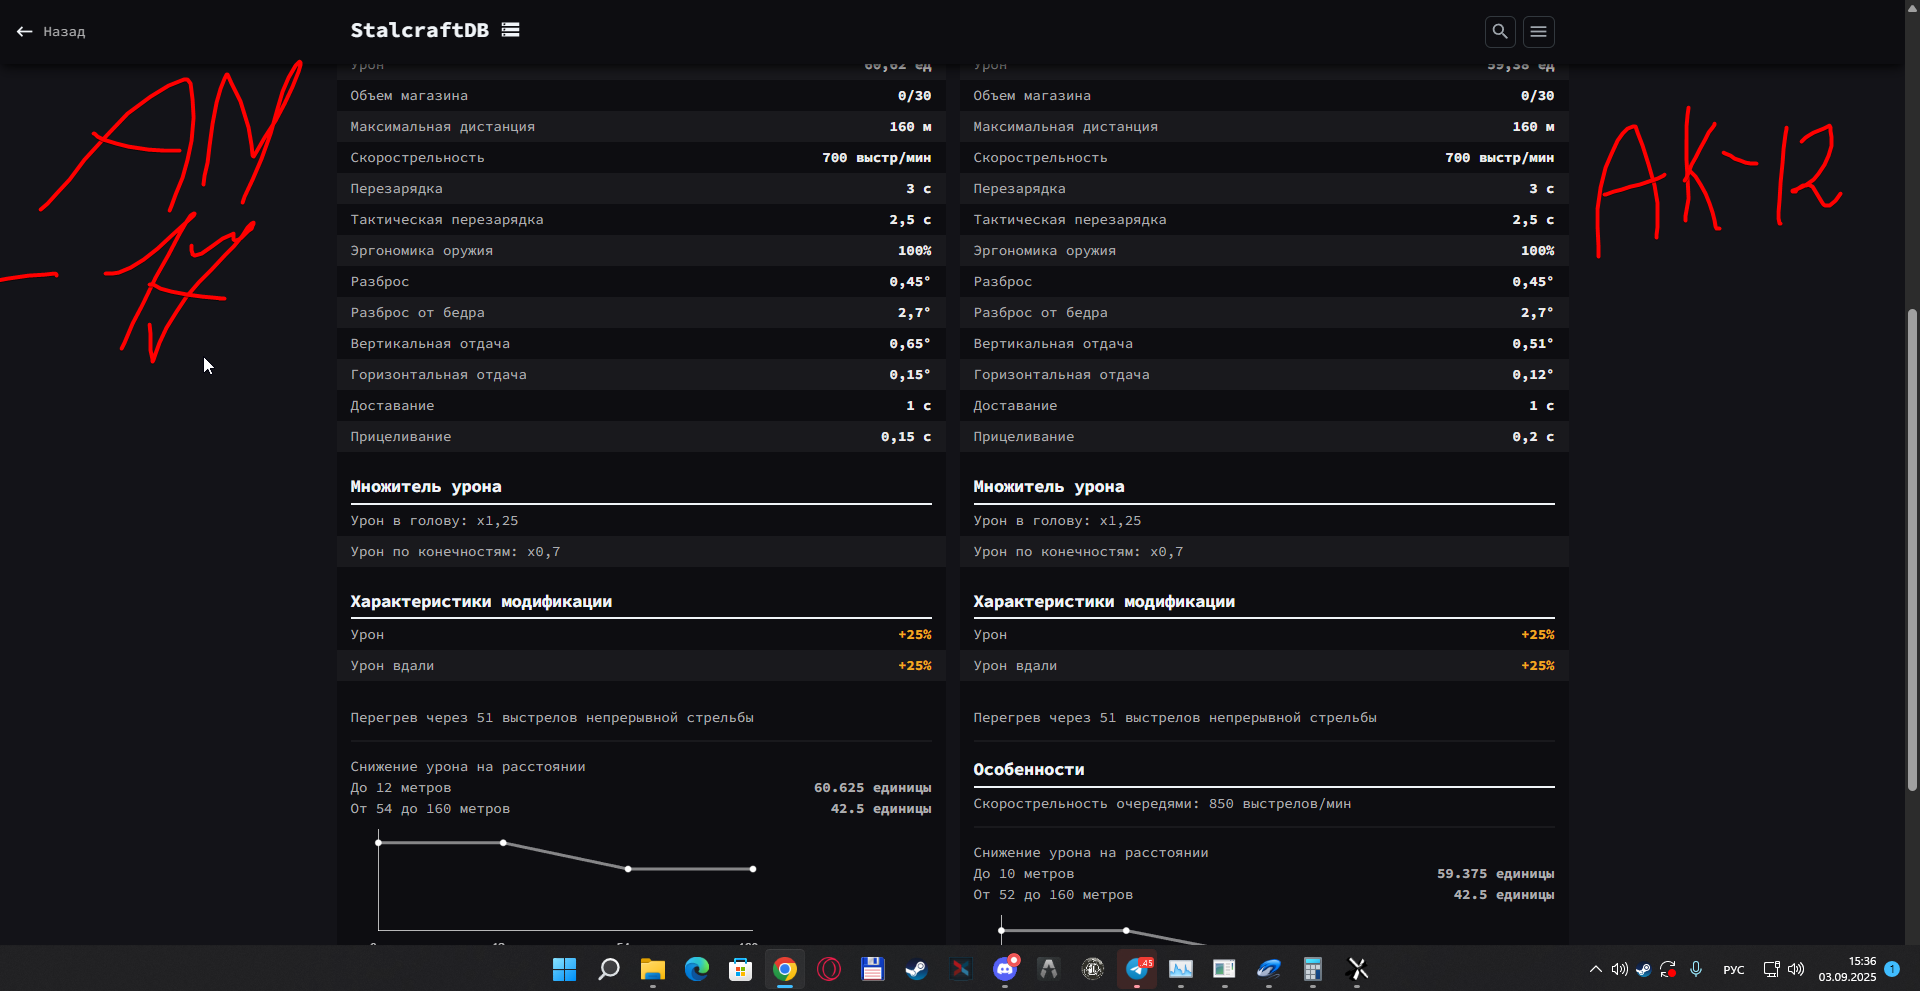Open the notification center badge

pos(1892,969)
